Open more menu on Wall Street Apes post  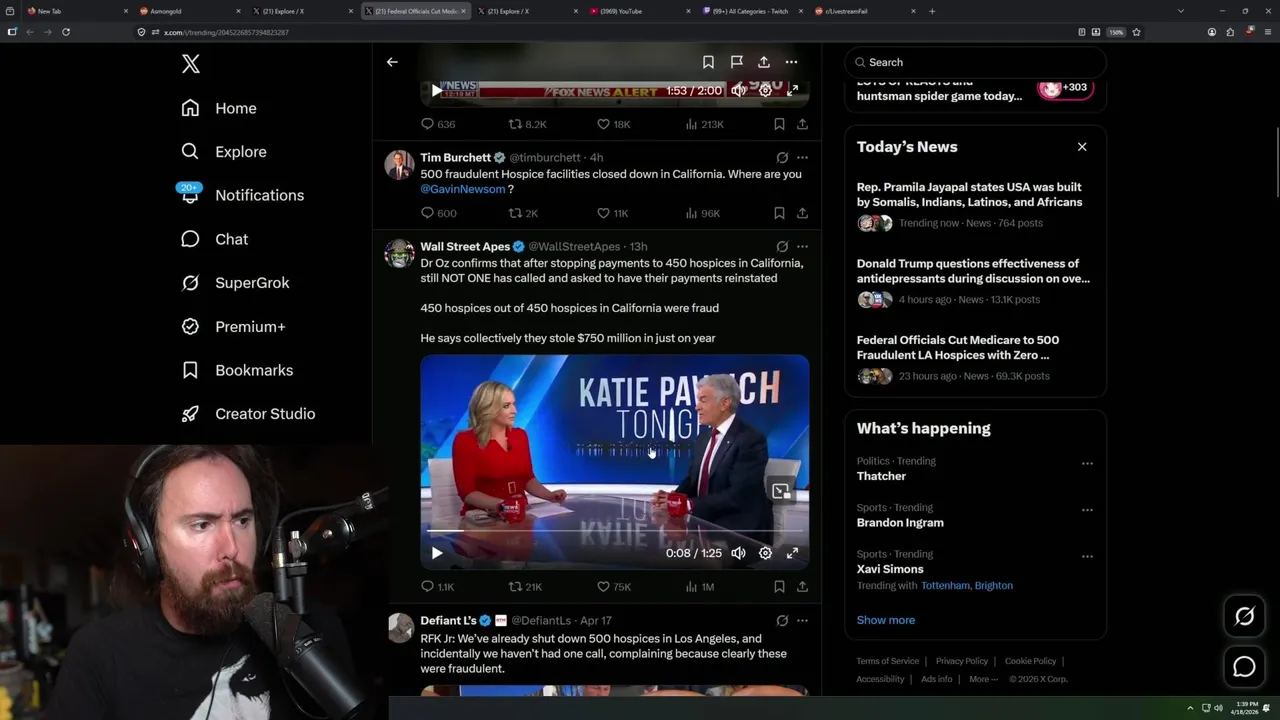[x=802, y=247]
